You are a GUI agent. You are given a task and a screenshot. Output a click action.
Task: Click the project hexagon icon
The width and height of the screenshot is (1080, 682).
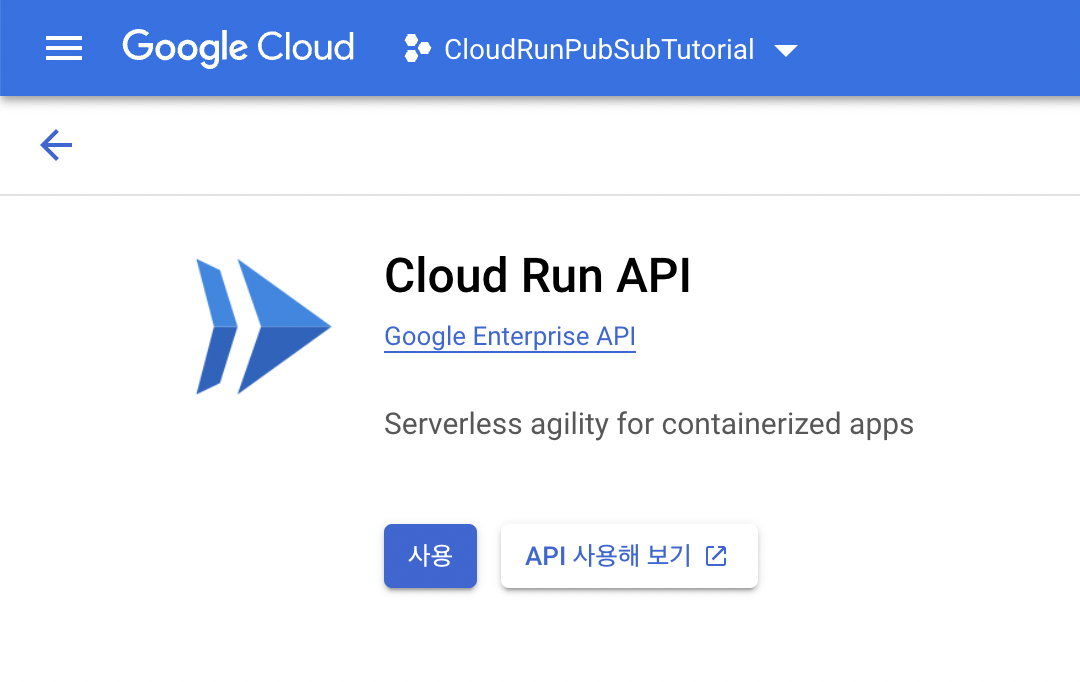point(417,48)
